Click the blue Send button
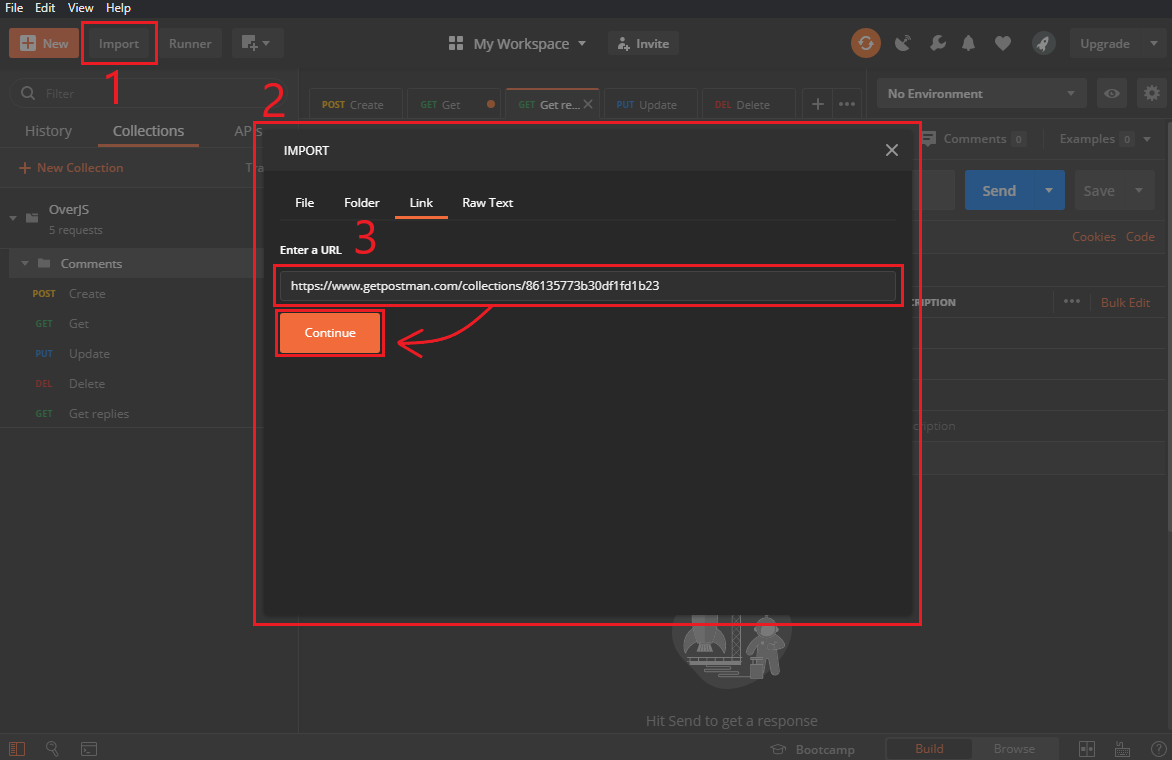Viewport: 1172px width, 760px height. click(999, 191)
